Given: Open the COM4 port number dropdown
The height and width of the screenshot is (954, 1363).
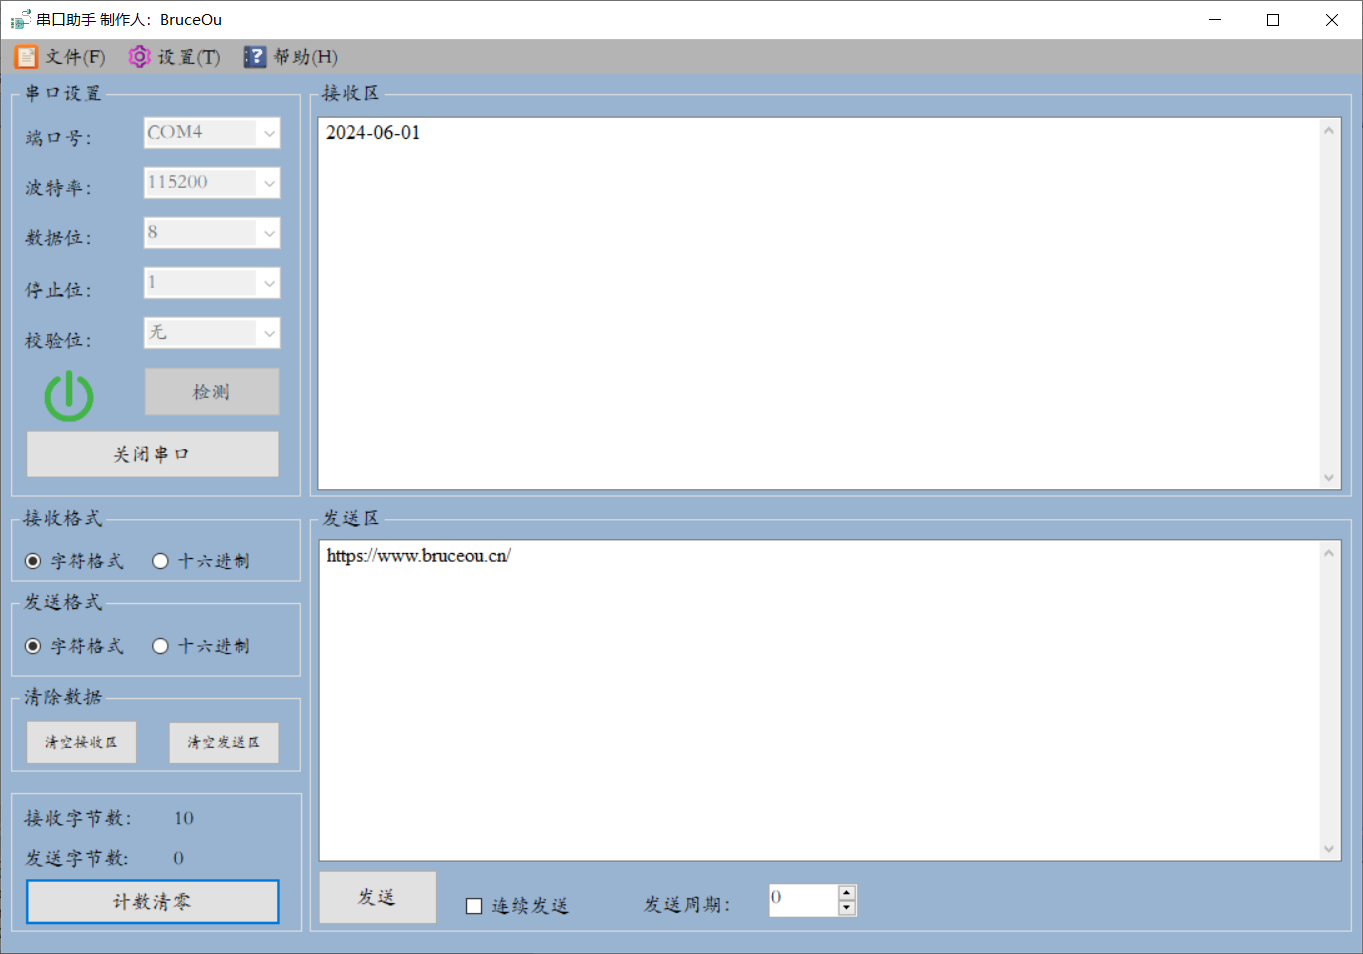Looking at the screenshot, I should [x=212, y=133].
